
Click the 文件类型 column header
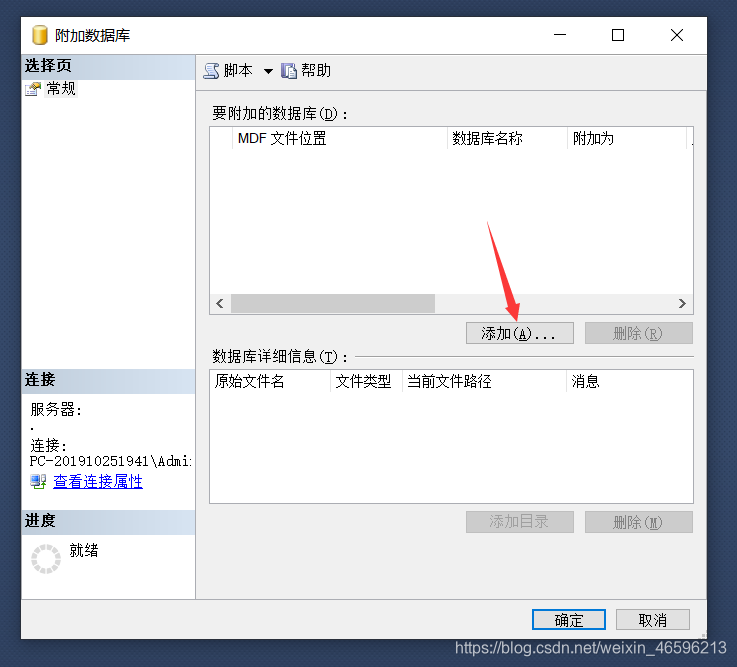[x=367, y=381]
